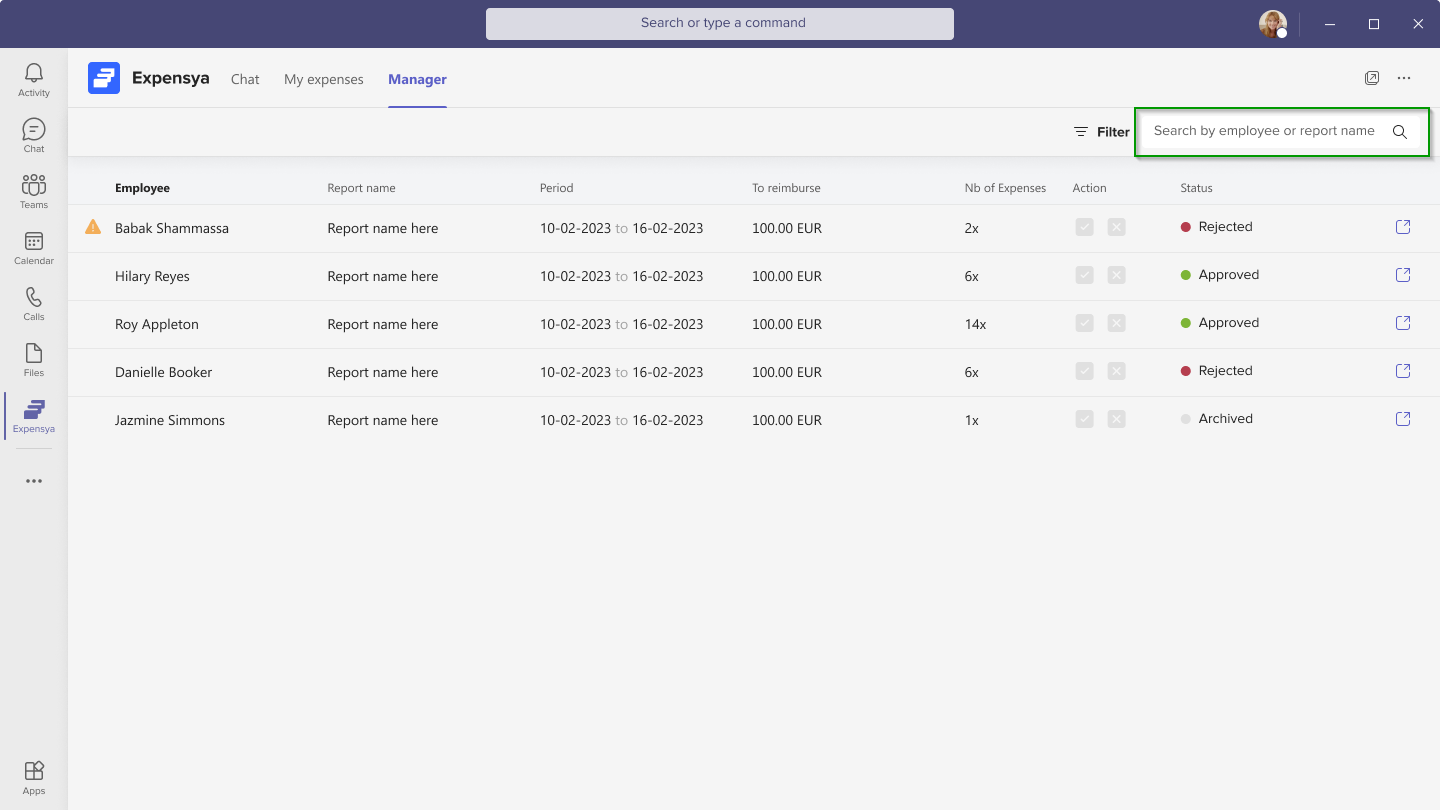Click warning icon beside Babak Shammassa
Image resolution: width=1440 pixels, height=810 pixels.
coord(93,227)
